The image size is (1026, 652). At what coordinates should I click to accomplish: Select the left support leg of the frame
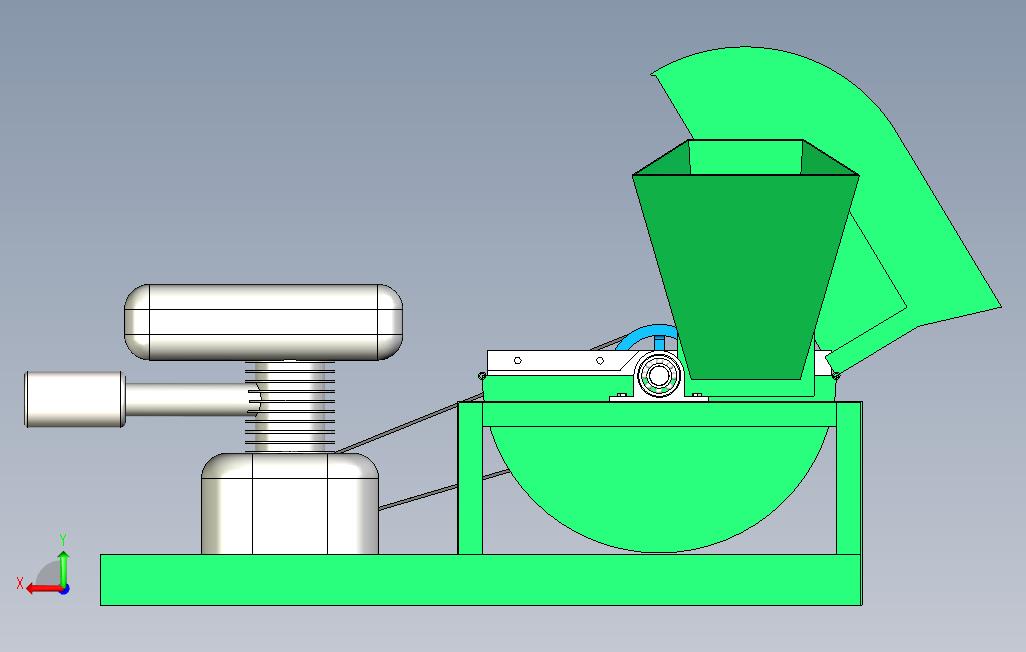[x=470, y=479]
